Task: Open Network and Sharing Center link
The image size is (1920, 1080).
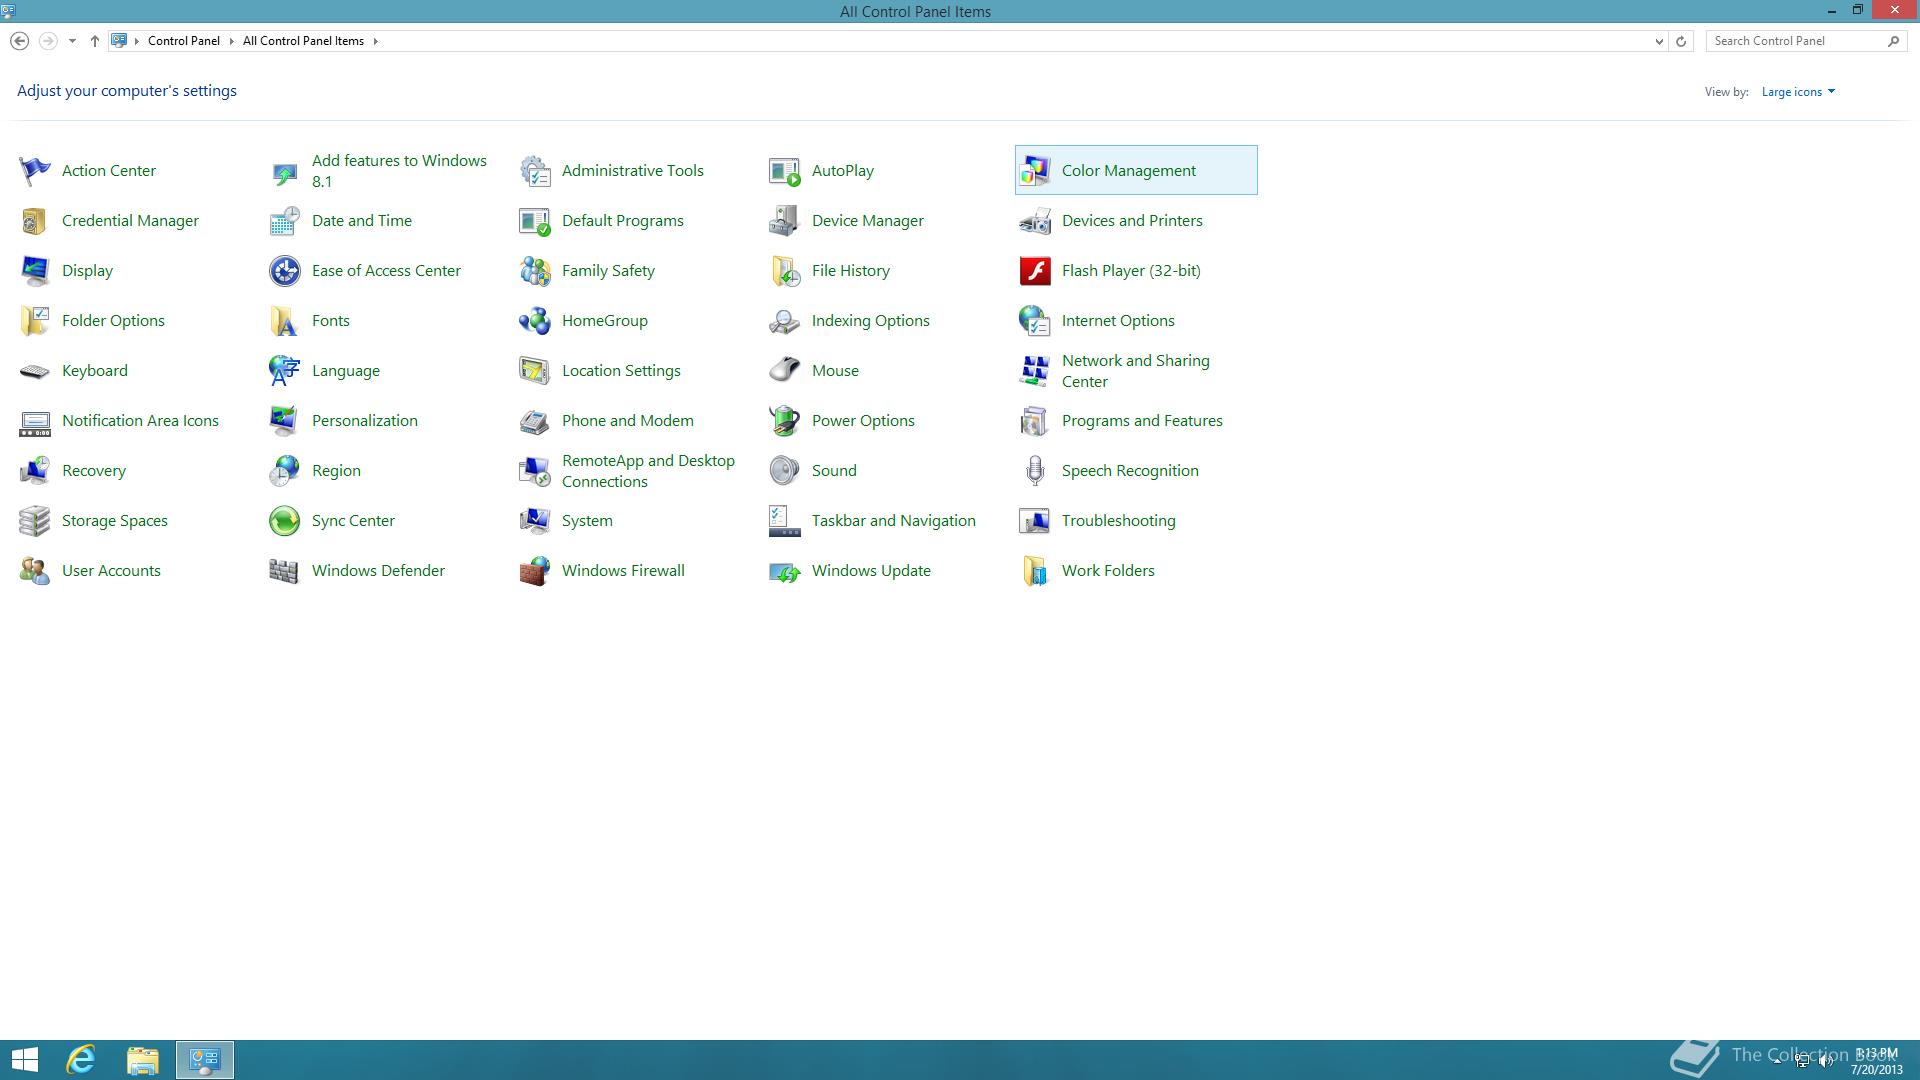Action: (1136, 371)
